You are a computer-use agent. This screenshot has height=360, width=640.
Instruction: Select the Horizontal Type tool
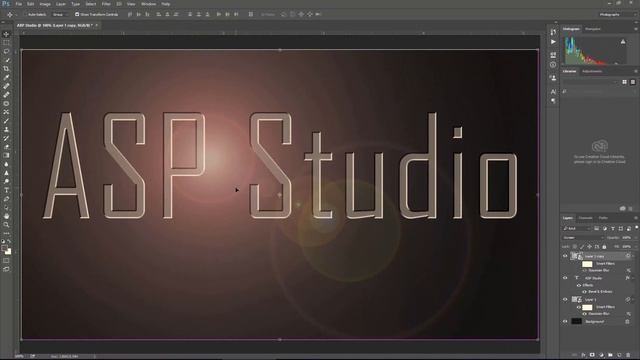tap(6, 190)
